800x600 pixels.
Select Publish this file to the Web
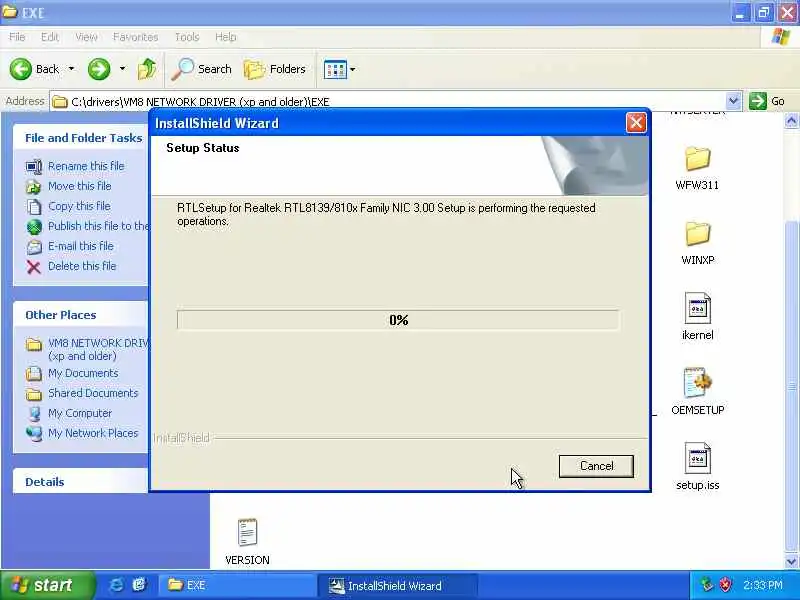pos(98,226)
